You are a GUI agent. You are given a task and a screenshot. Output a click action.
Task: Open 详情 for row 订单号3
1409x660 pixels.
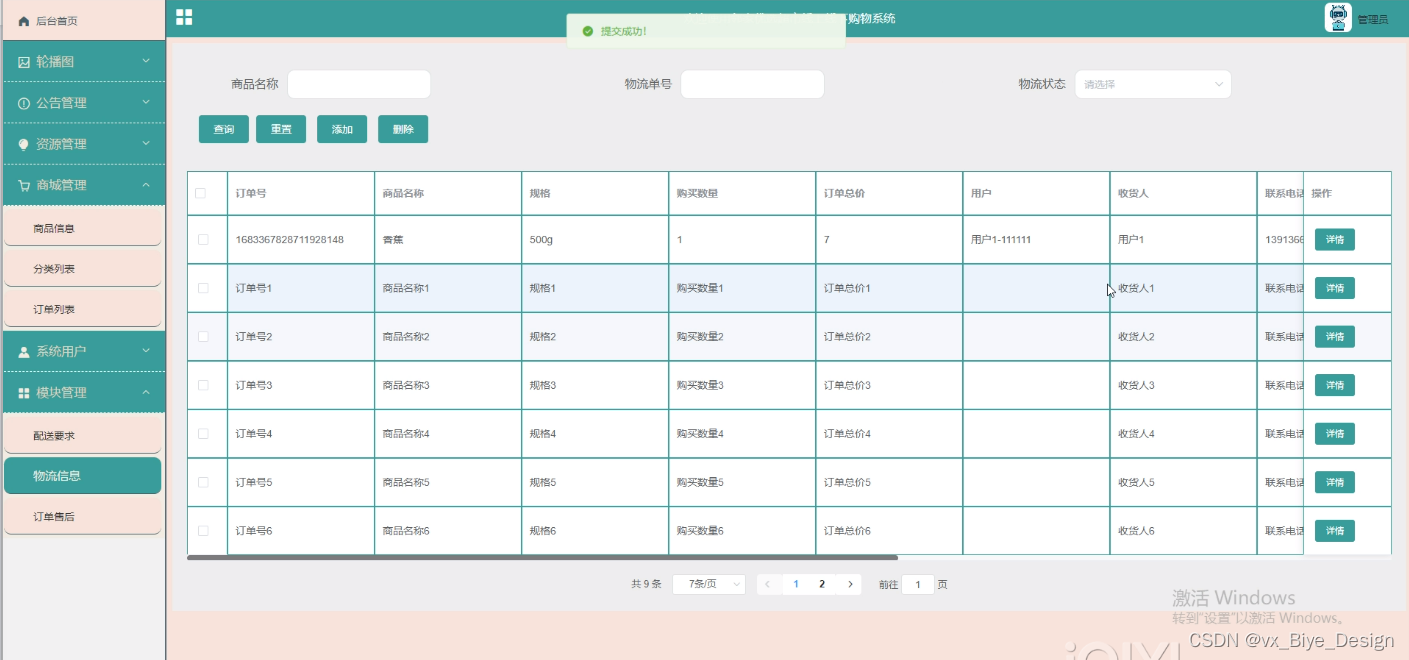click(x=1335, y=385)
